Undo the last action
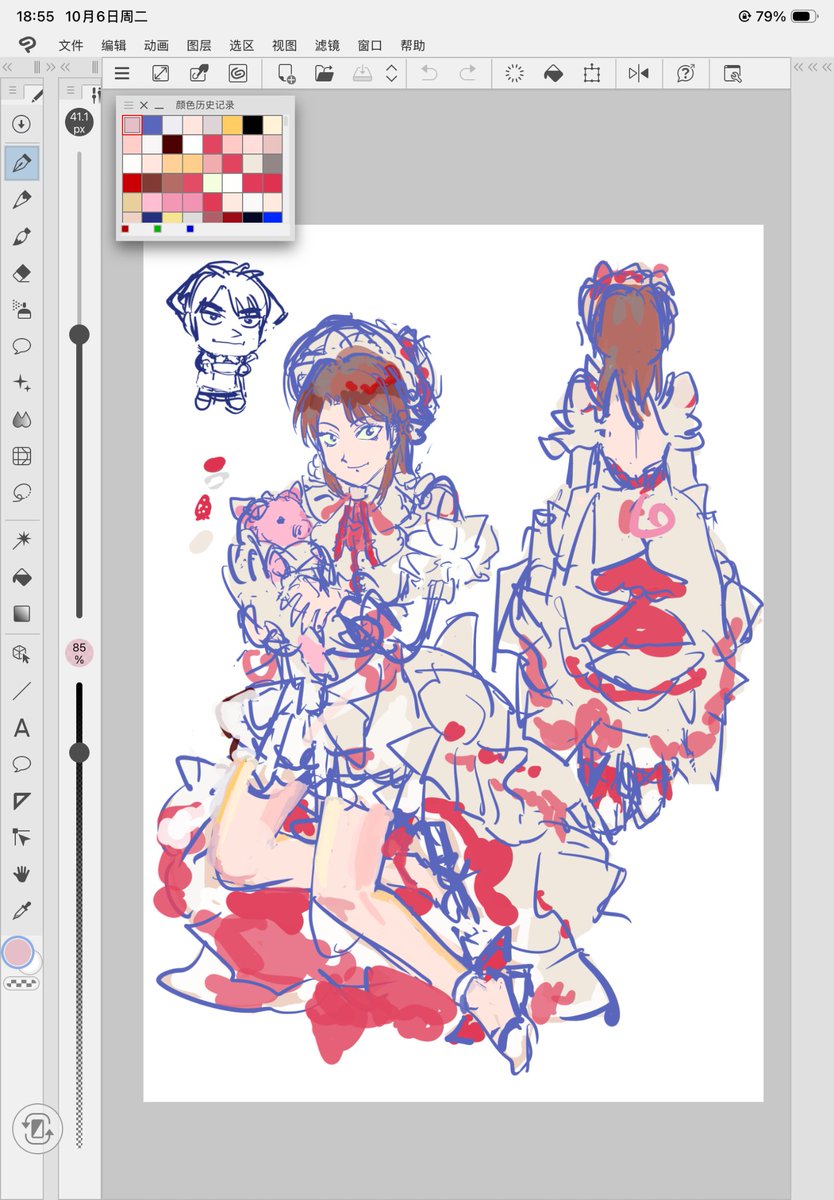 (x=429, y=73)
